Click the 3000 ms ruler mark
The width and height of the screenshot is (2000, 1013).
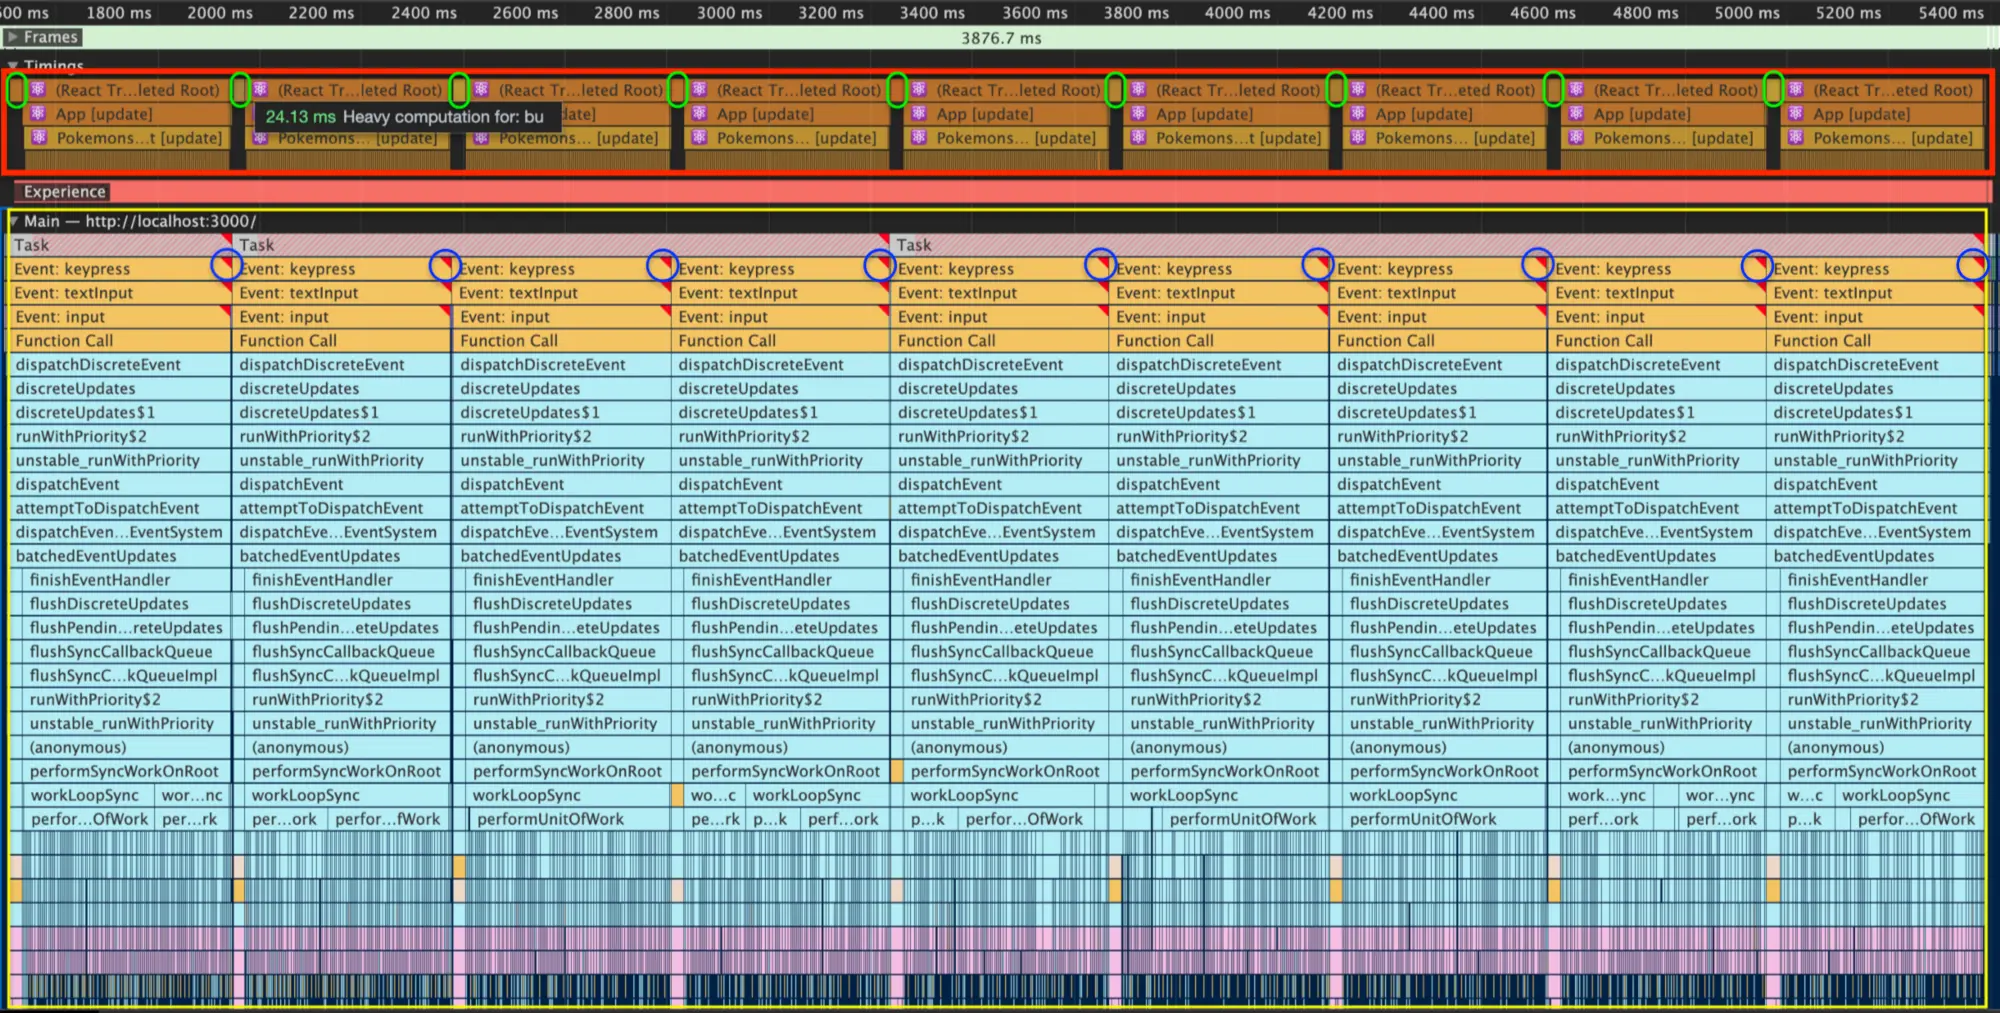click(x=729, y=13)
